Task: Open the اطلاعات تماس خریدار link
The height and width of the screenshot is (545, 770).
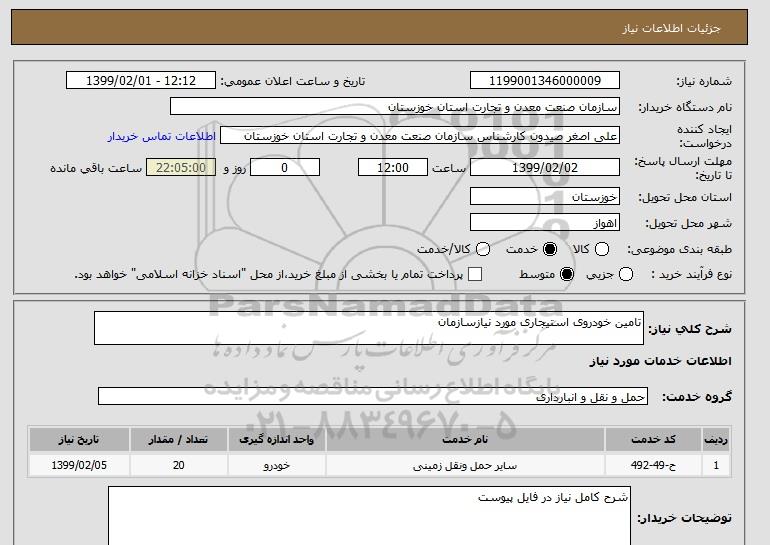Action: (x=162, y=136)
